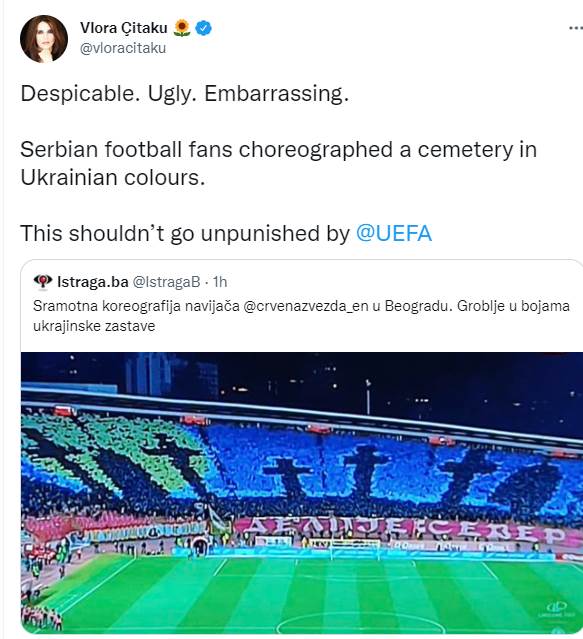Select the 'Serbian football fans choreographed' paragraph
This screenshot has height=639, width=583.
pos(278,163)
